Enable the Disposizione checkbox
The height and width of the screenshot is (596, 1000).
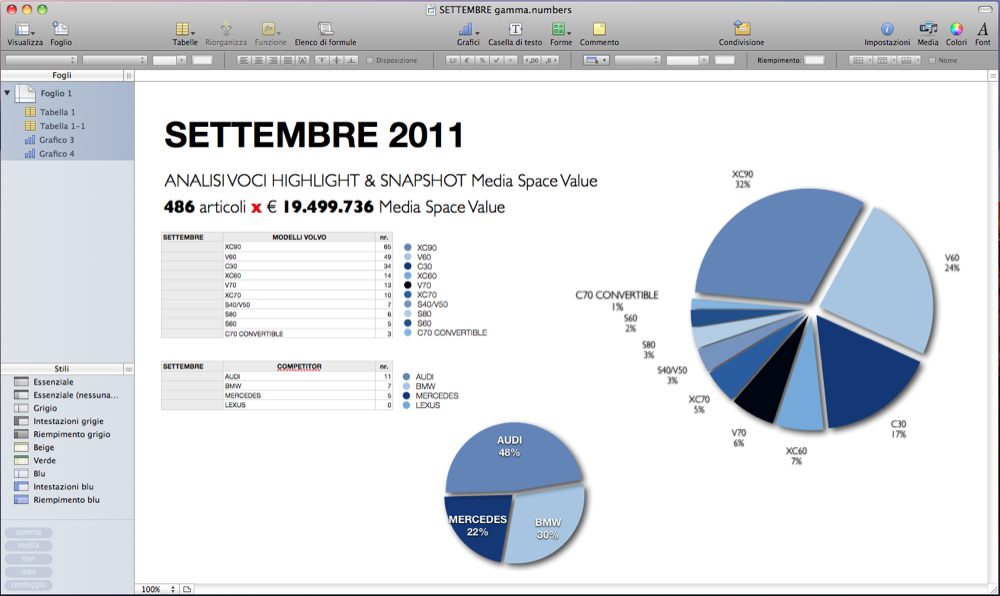point(371,61)
